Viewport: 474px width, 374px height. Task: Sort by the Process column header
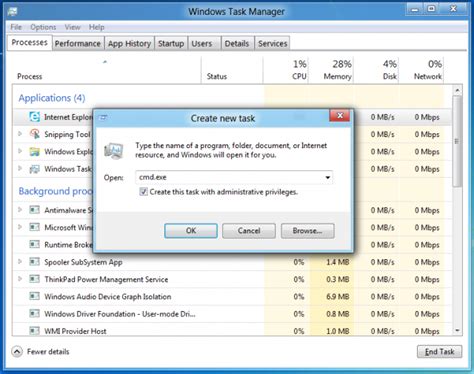107,70
